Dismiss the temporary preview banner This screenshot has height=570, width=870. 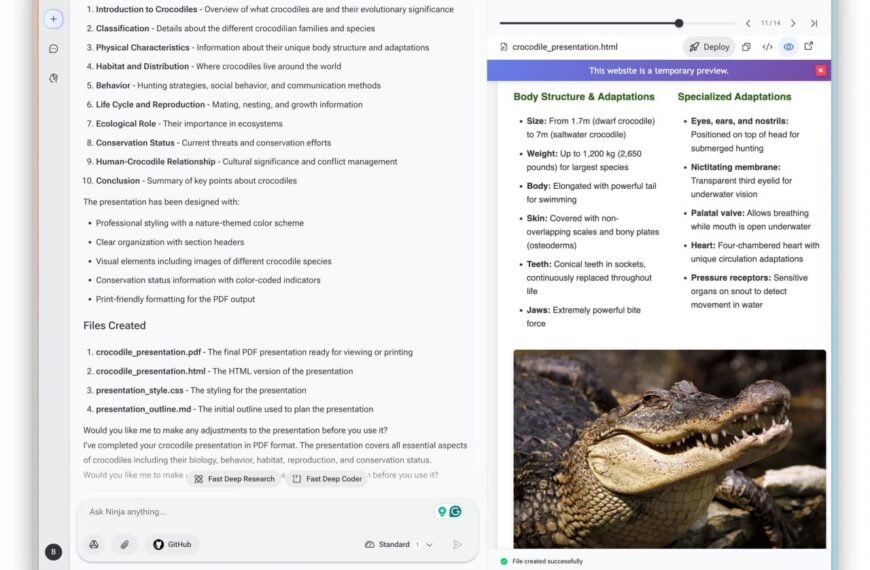pyautogui.click(x=820, y=70)
